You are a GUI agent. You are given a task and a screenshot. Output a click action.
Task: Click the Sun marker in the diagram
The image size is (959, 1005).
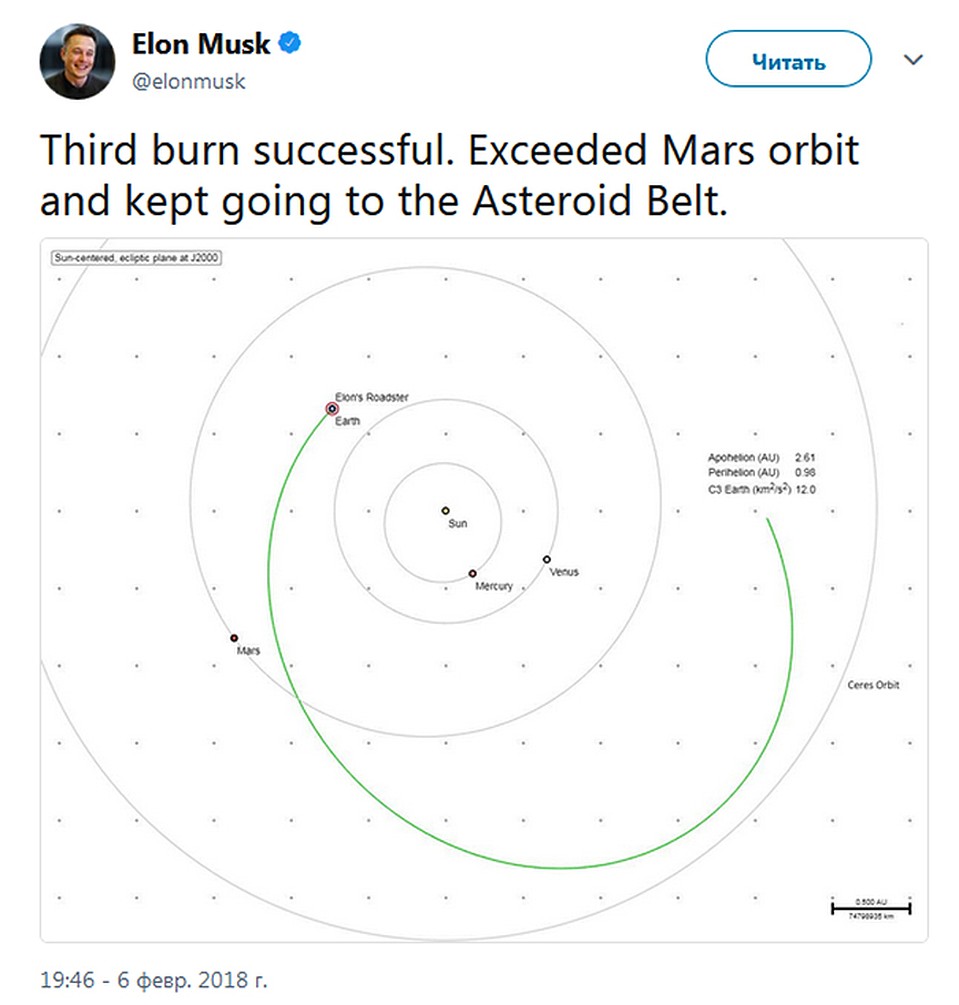pyautogui.click(x=446, y=511)
